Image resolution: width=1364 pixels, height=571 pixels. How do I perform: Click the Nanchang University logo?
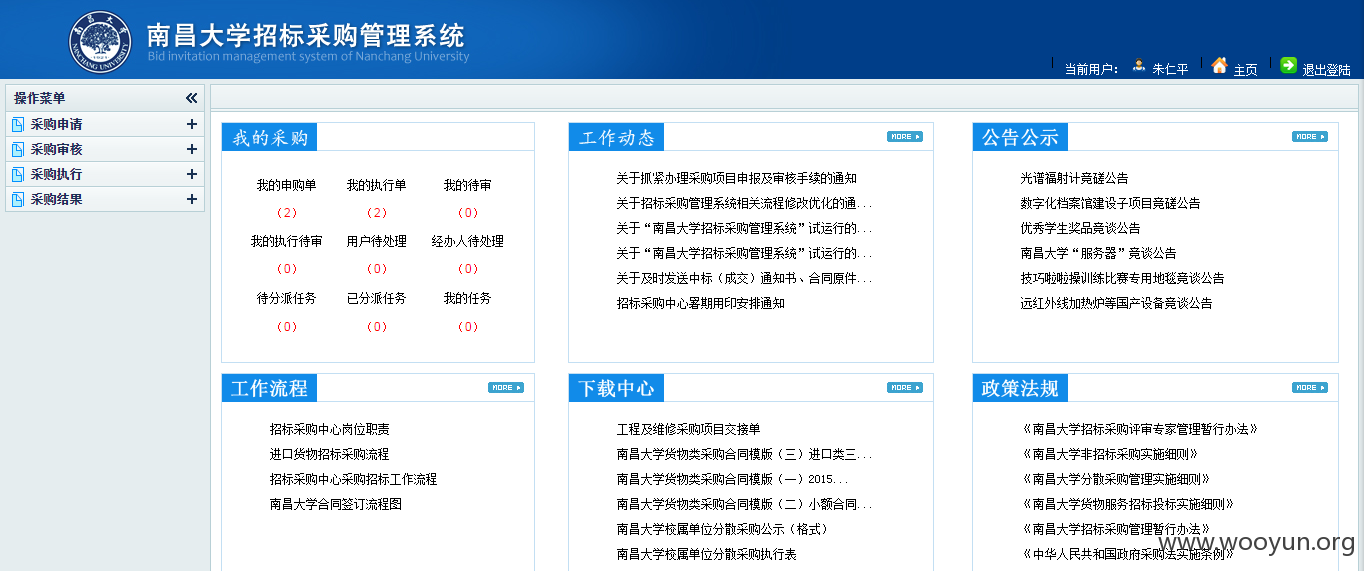(100, 42)
